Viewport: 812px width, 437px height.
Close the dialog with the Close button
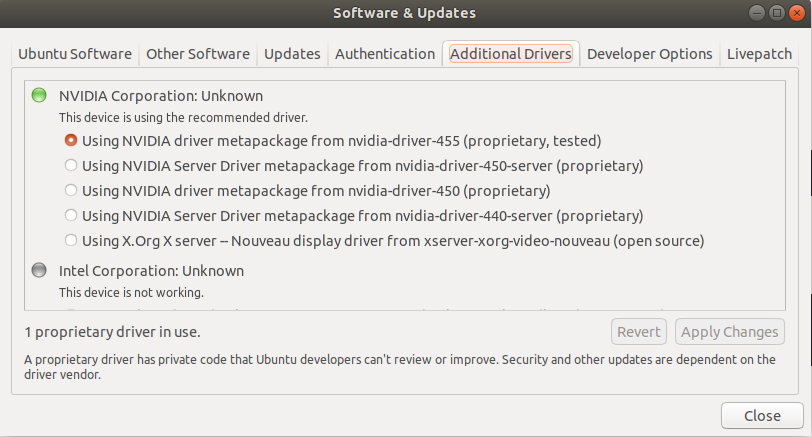pos(762,416)
